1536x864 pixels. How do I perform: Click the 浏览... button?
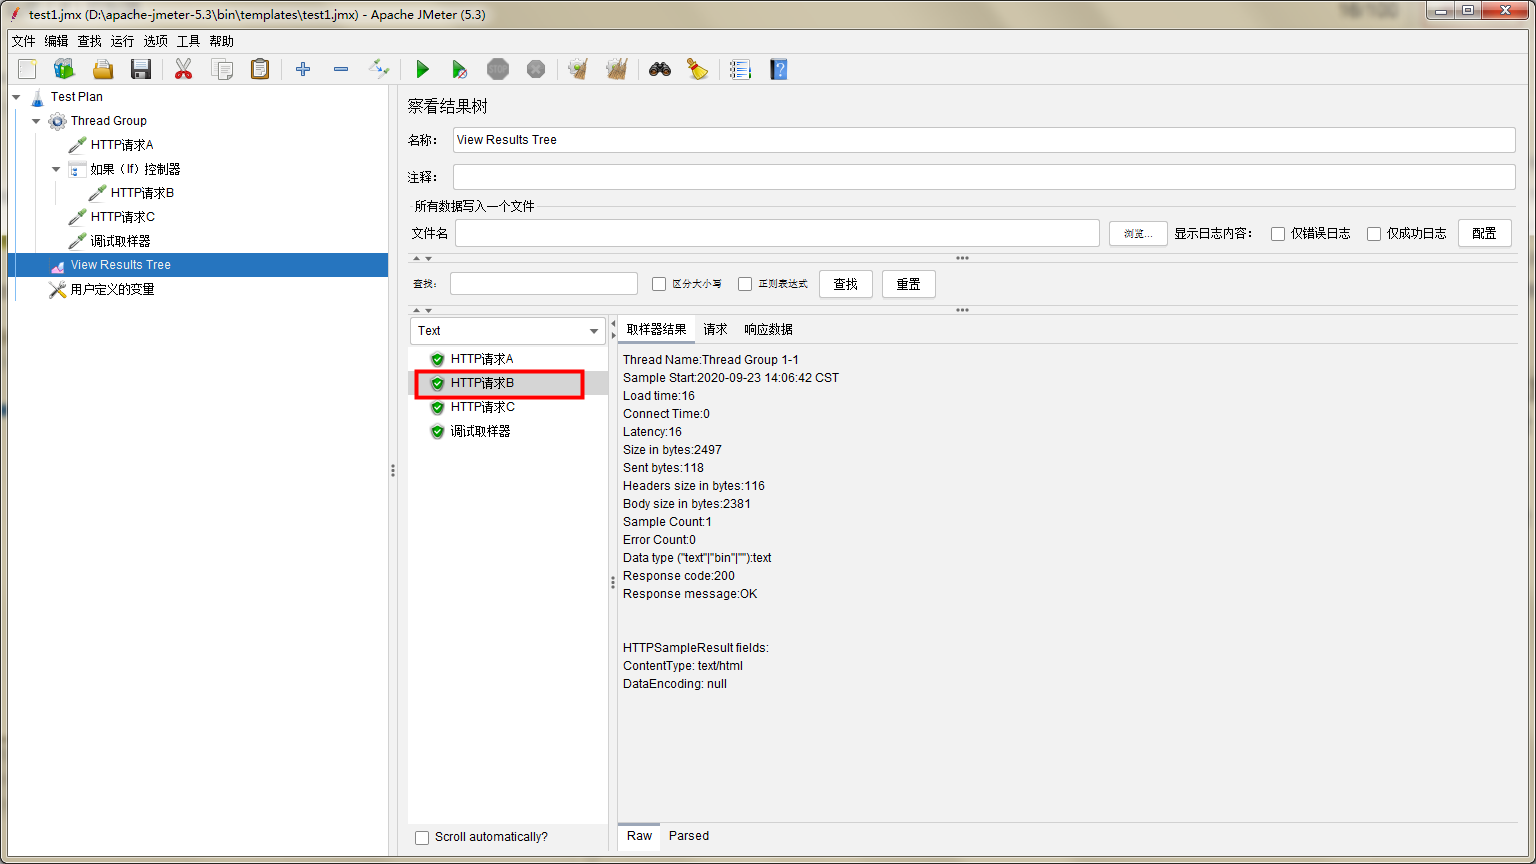click(x=1138, y=234)
